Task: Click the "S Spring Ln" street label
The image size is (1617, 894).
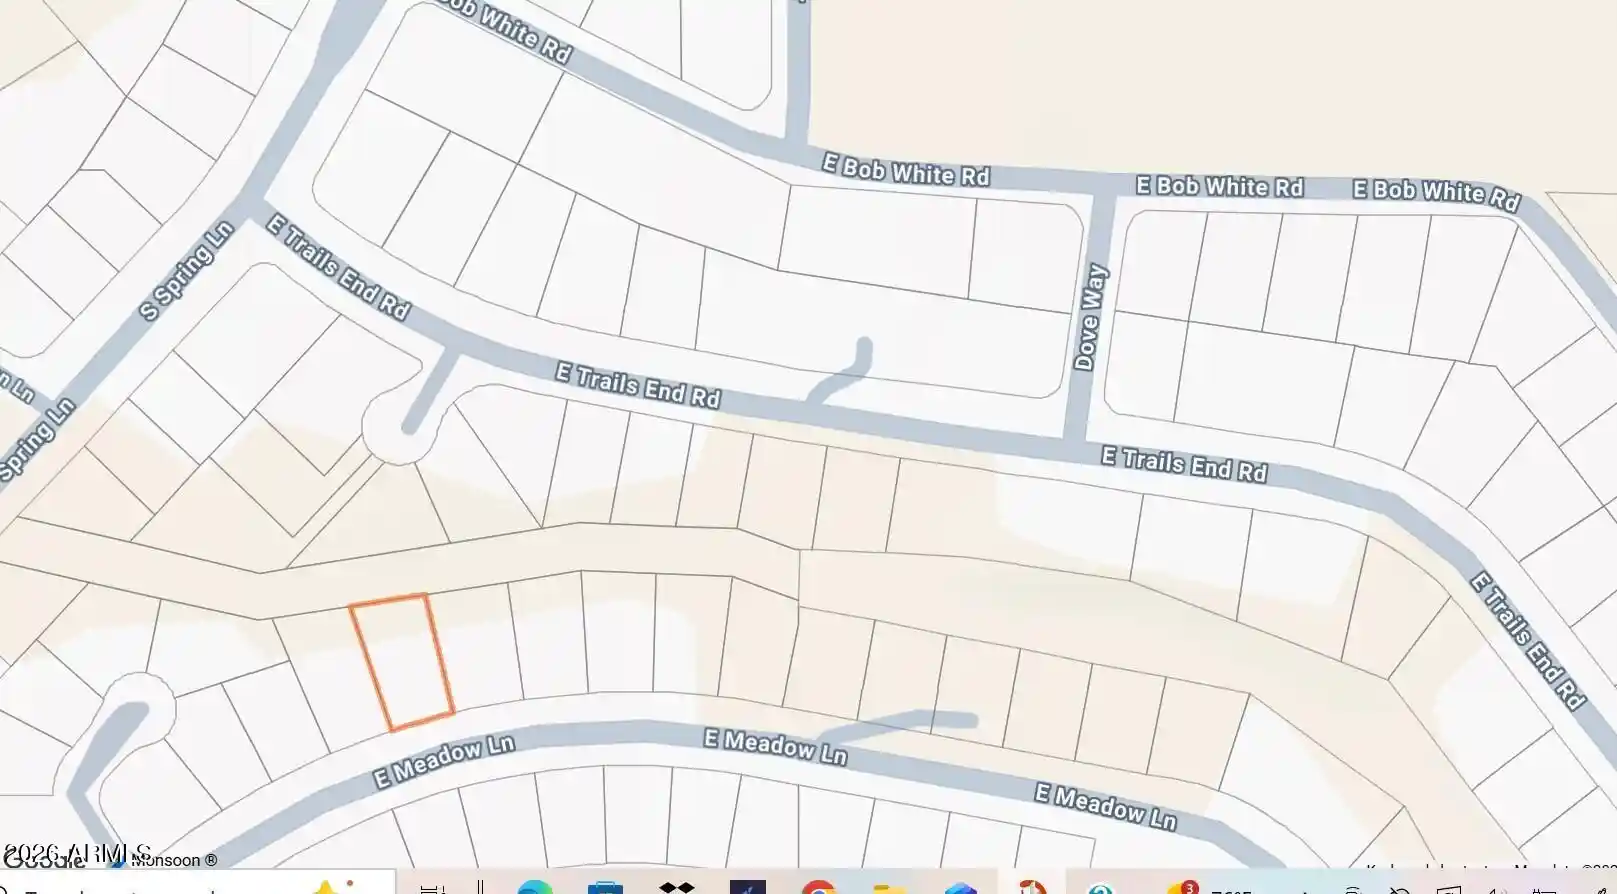Action: point(187,271)
